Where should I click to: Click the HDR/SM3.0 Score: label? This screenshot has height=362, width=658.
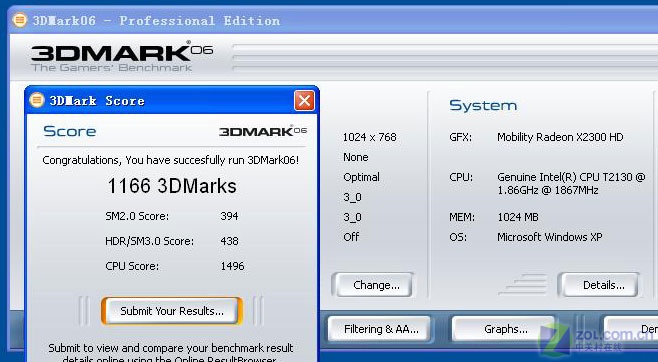[149, 241]
